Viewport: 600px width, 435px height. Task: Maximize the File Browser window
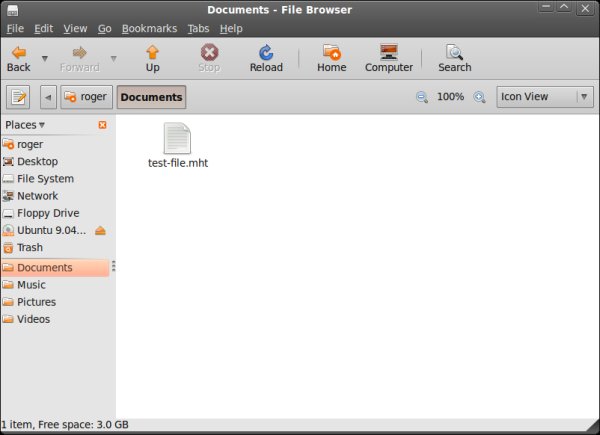click(564, 7)
